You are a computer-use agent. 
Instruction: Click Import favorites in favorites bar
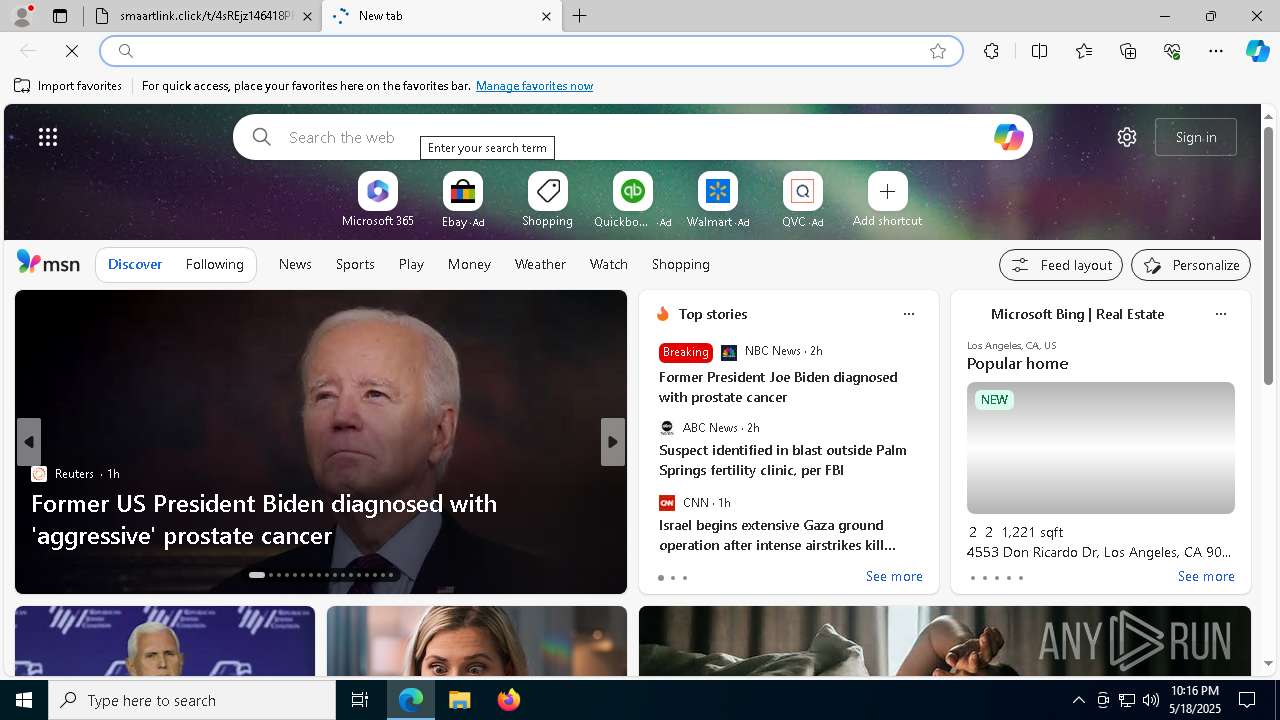click(68, 86)
